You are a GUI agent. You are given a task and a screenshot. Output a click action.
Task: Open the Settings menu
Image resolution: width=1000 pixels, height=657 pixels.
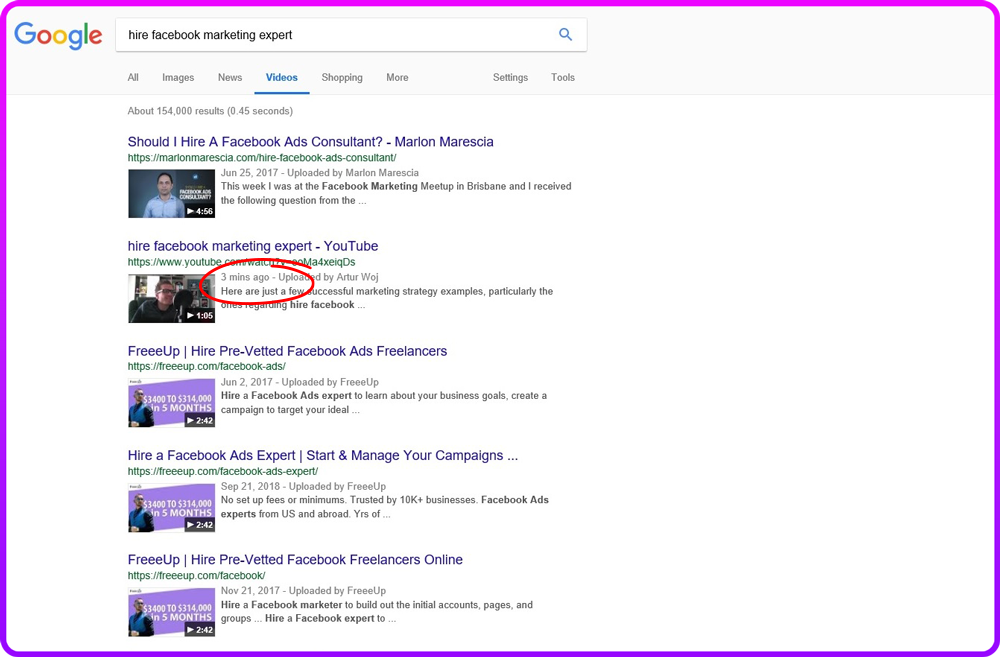[510, 77]
